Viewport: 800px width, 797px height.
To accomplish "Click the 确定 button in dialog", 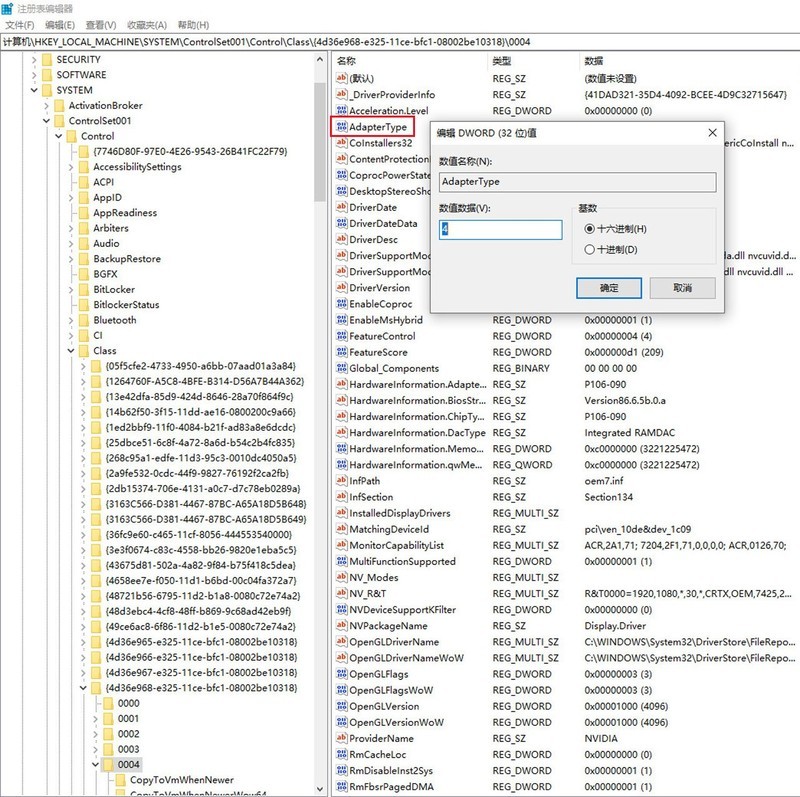I will pyautogui.click(x=609, y=287).
